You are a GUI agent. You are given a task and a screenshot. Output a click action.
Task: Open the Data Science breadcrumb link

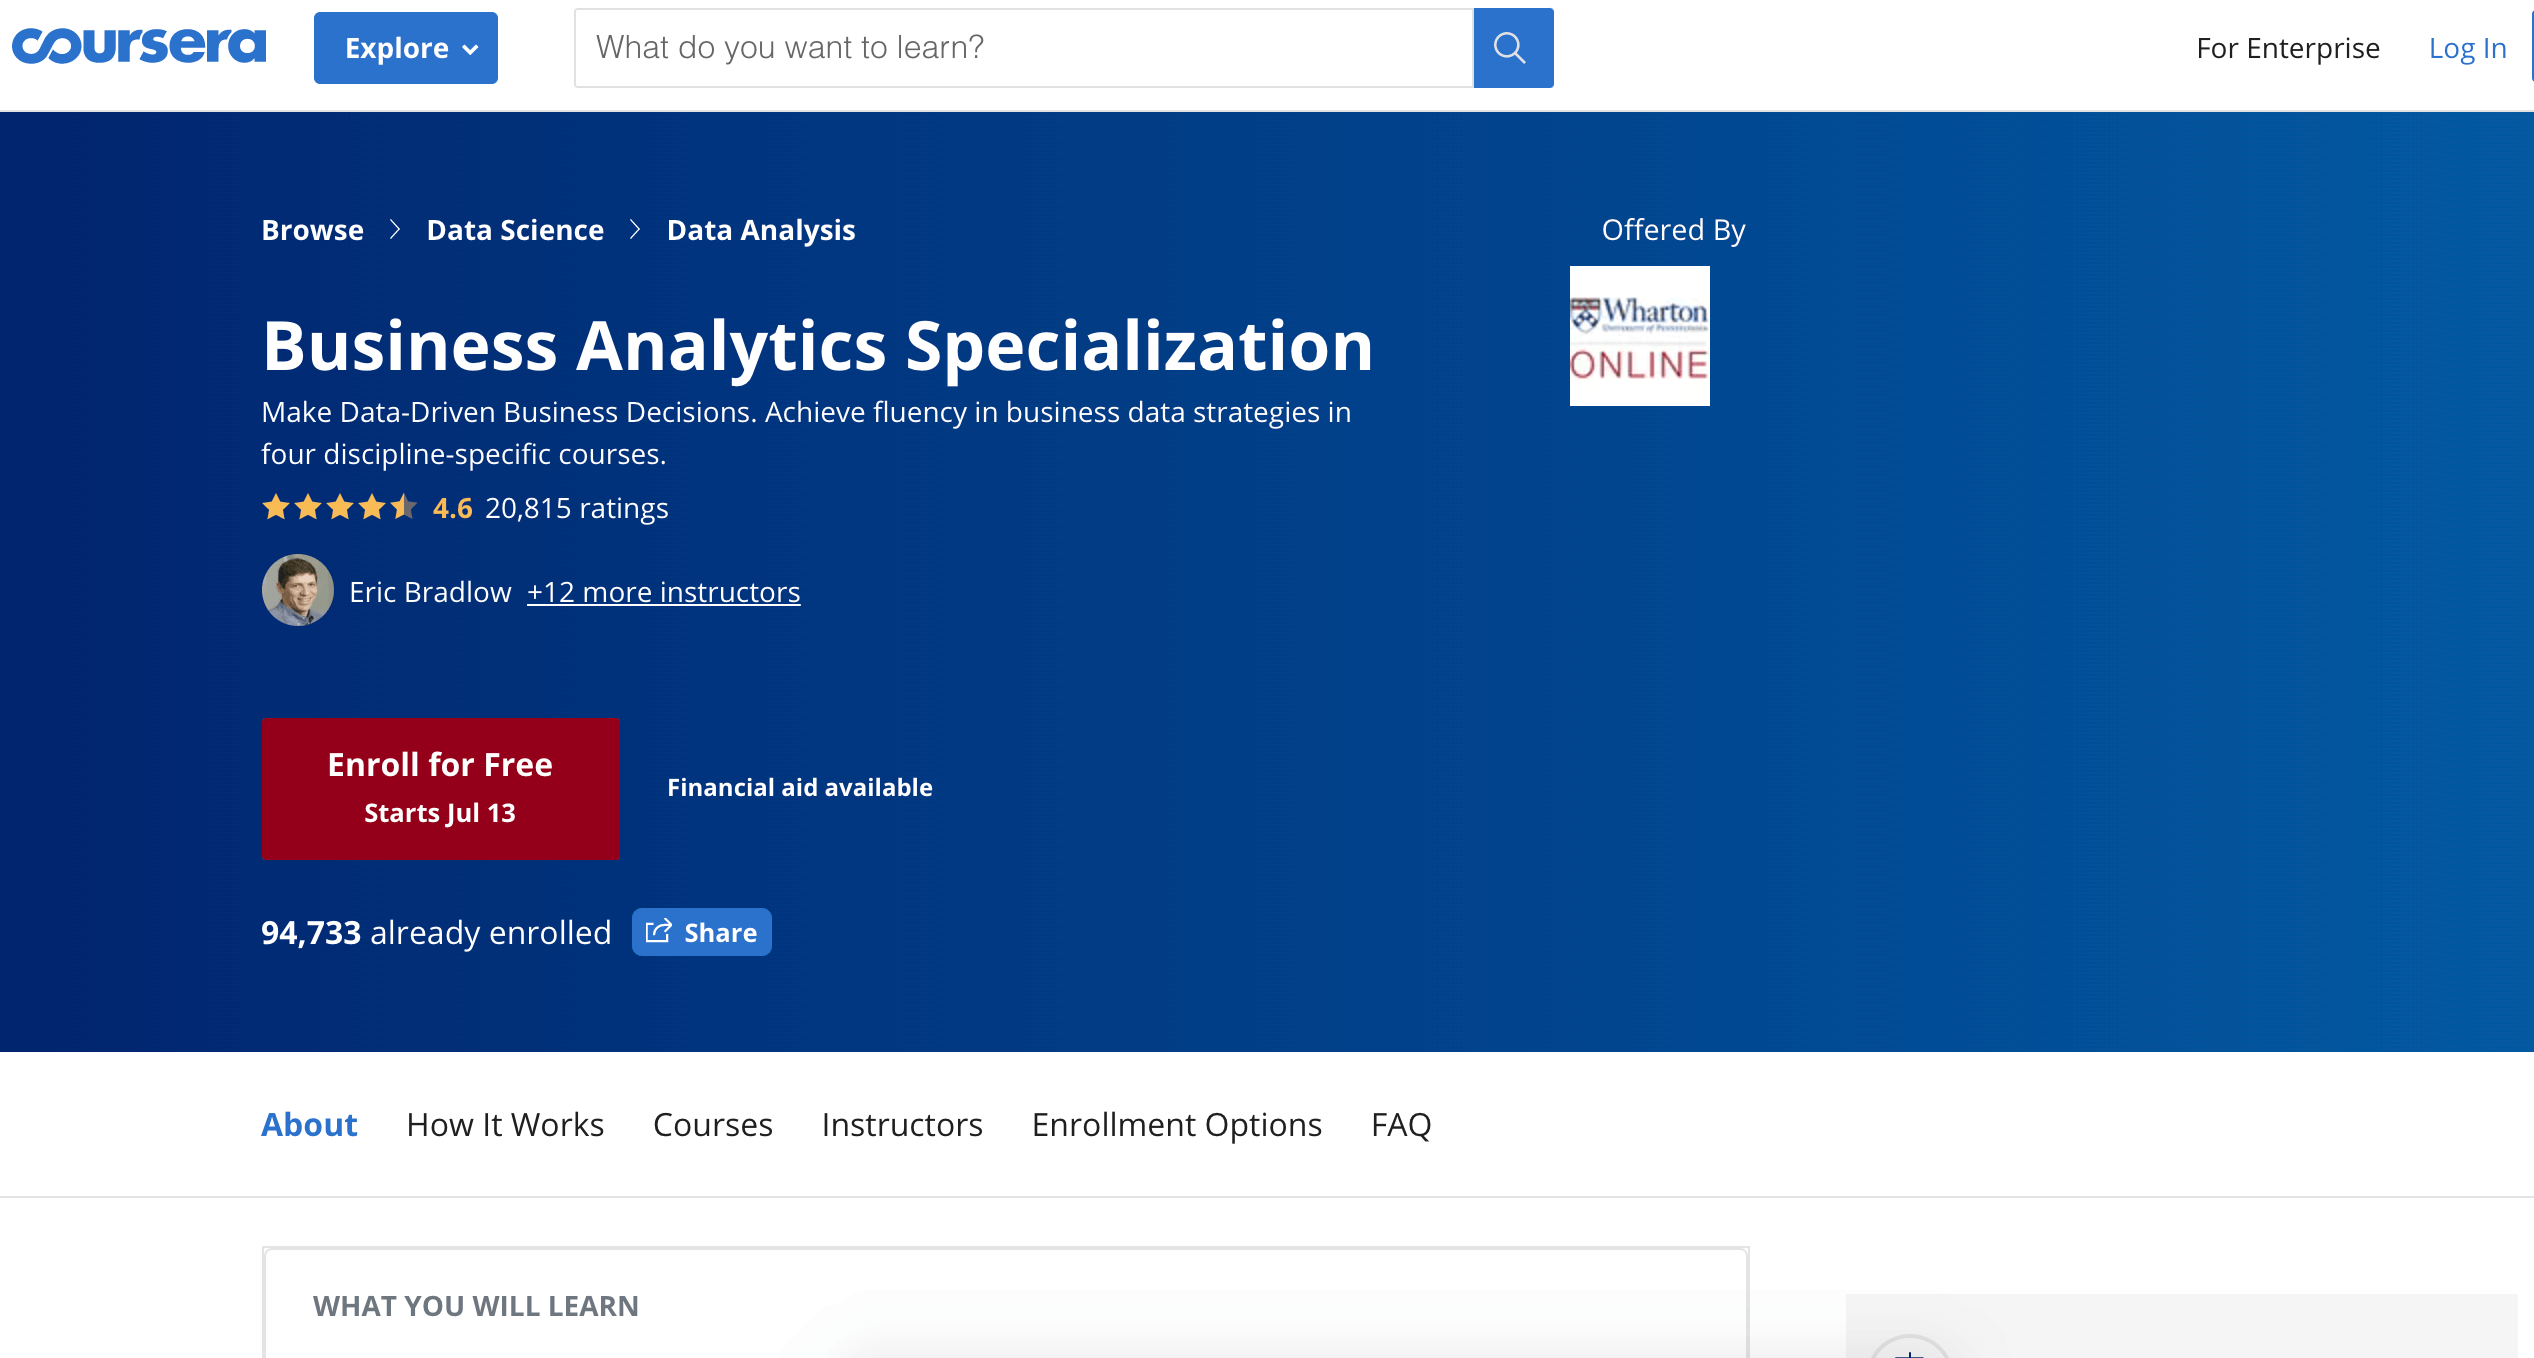(x=515, y=230)
